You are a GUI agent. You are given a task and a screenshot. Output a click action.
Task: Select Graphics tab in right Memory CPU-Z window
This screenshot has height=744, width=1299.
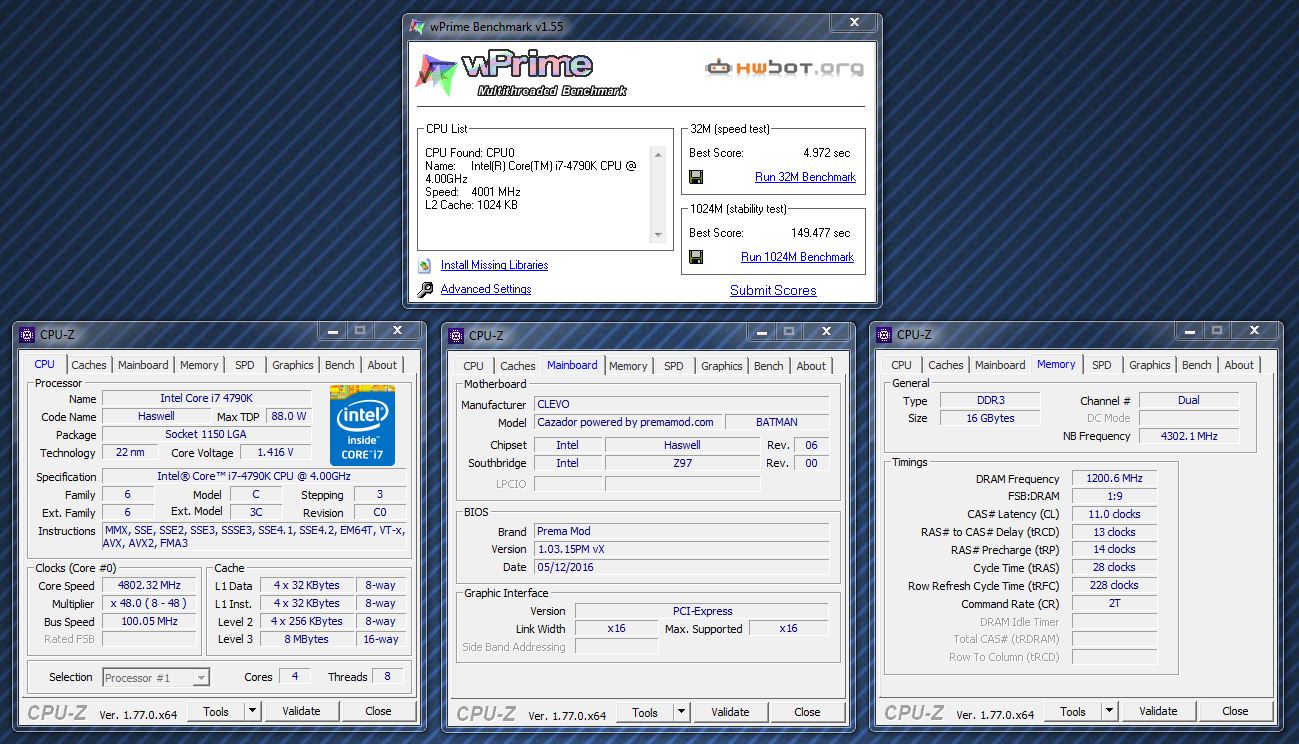coord(1150,365)
